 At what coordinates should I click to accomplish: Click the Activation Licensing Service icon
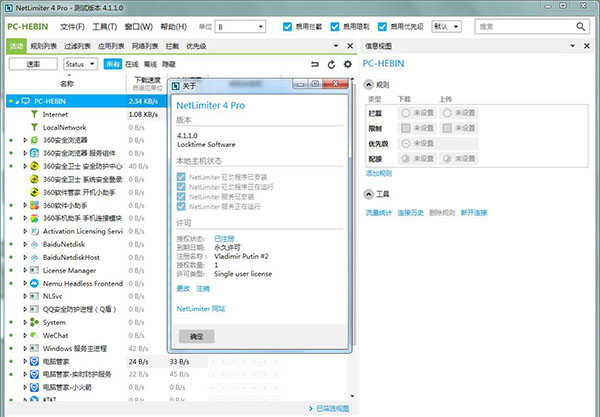click(x=34, y=231)
